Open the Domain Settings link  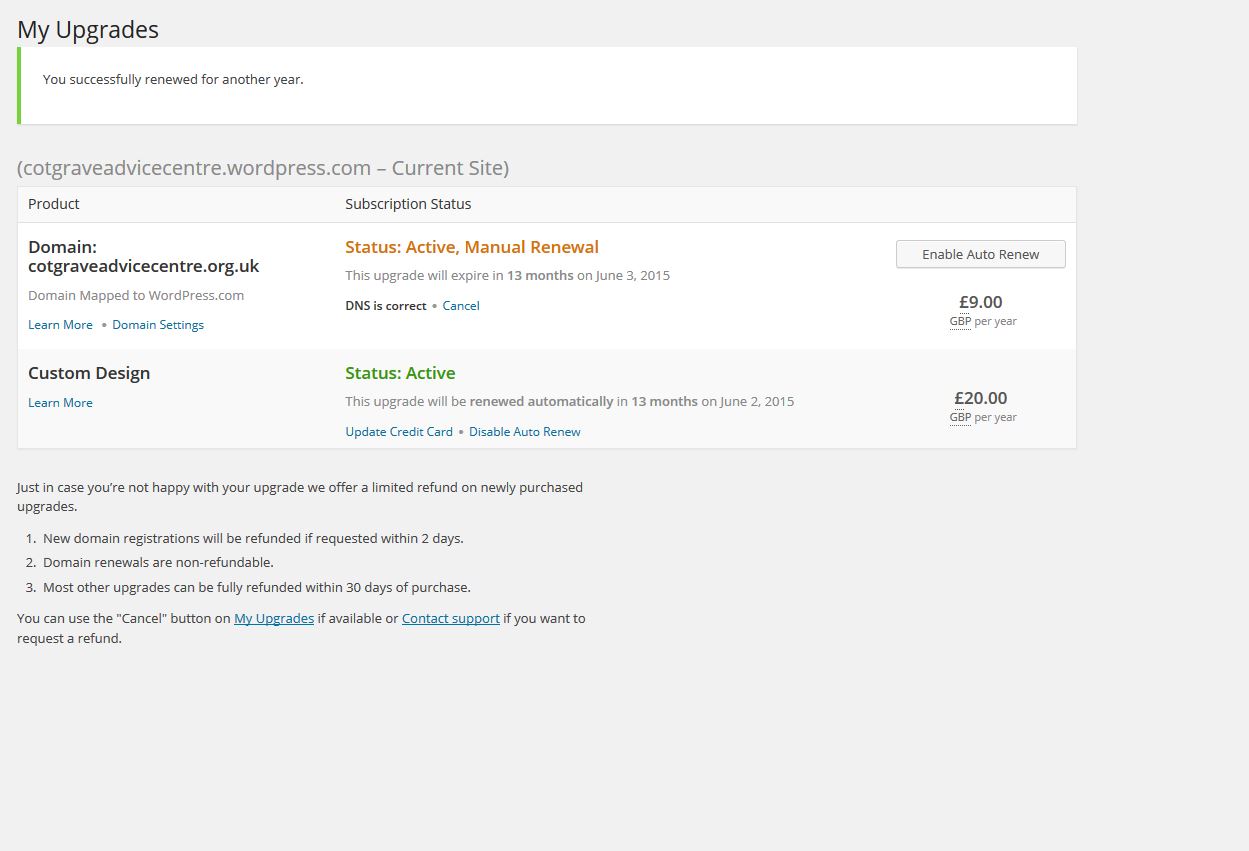[x=158, y=325]
